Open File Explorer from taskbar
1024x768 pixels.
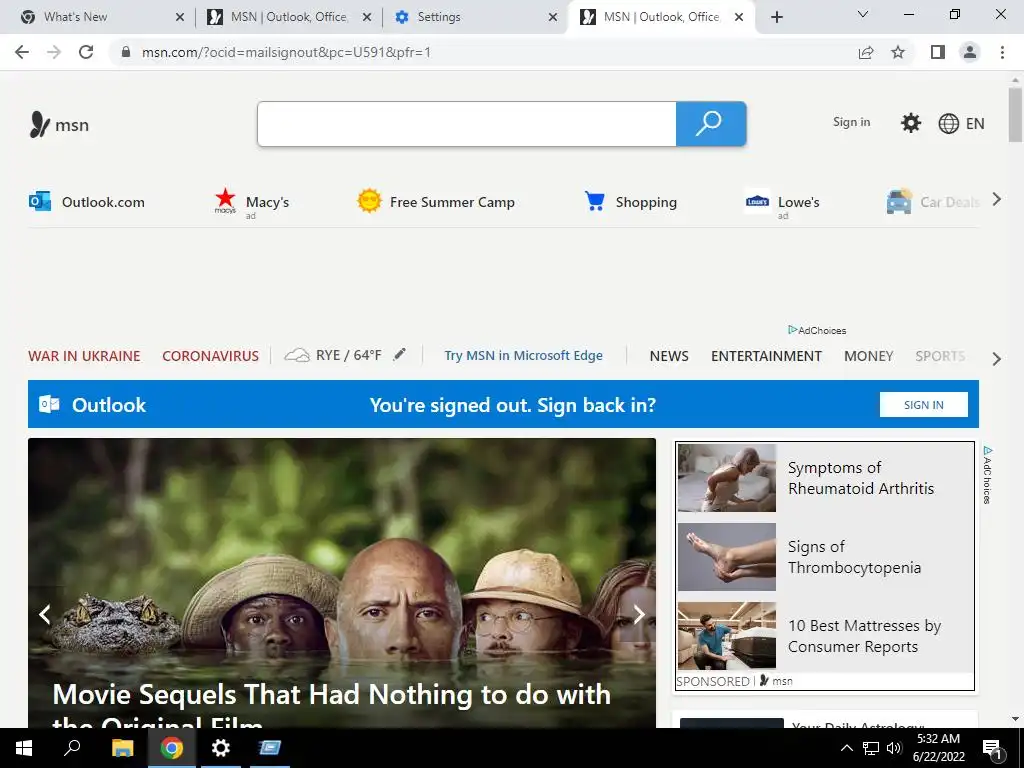click(122, 748)
